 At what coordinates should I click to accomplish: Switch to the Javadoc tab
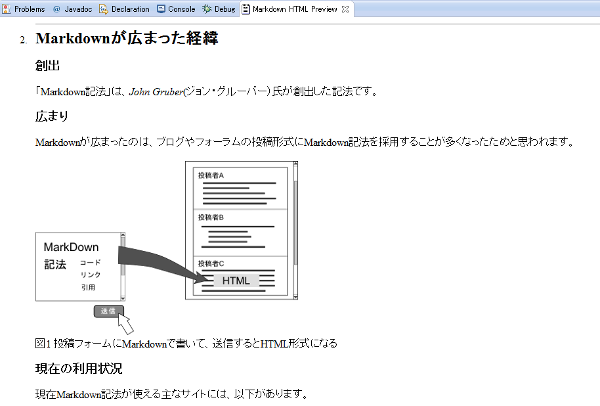[73, 9]
